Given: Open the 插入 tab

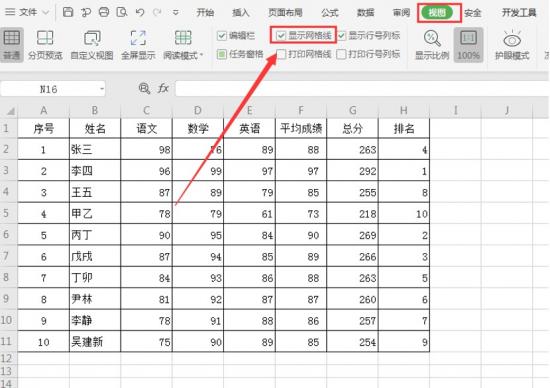Looking at the screenshot, I should 241,13.
